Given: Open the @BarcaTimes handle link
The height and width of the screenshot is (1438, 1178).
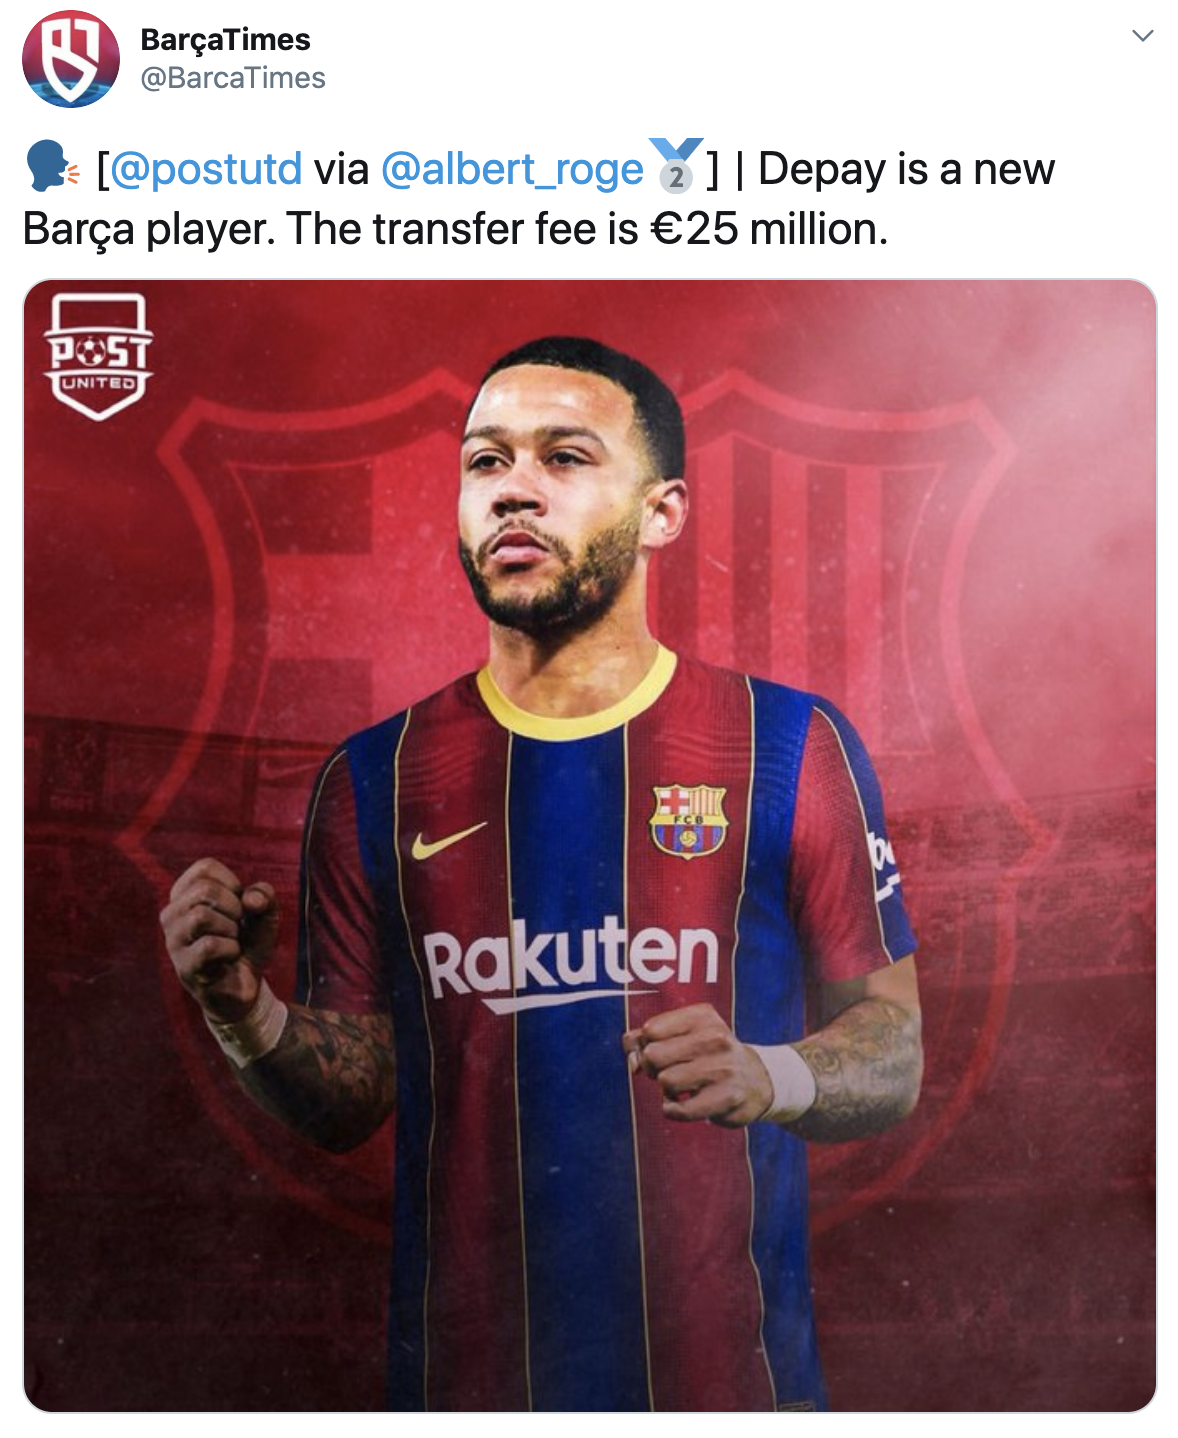Looking at the screenshot, I should (233, 78).
